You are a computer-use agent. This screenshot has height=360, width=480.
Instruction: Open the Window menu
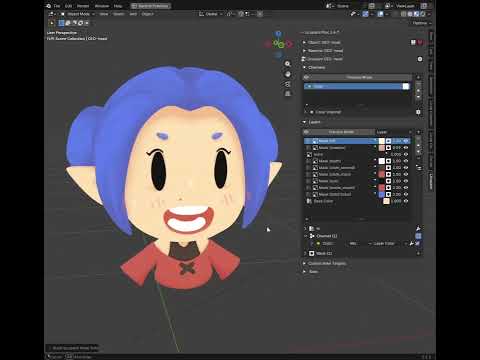pos(102,6)
